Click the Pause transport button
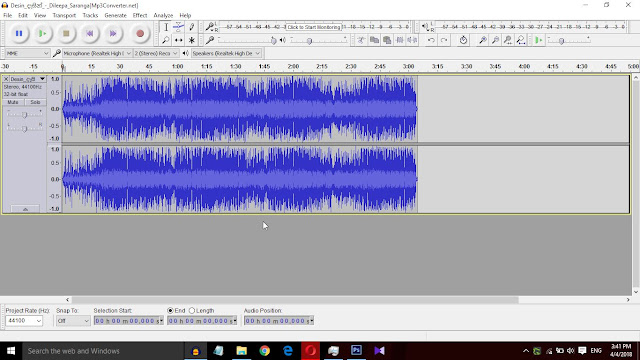This screenshot has width=640, height=360. [x=19, y=33]
